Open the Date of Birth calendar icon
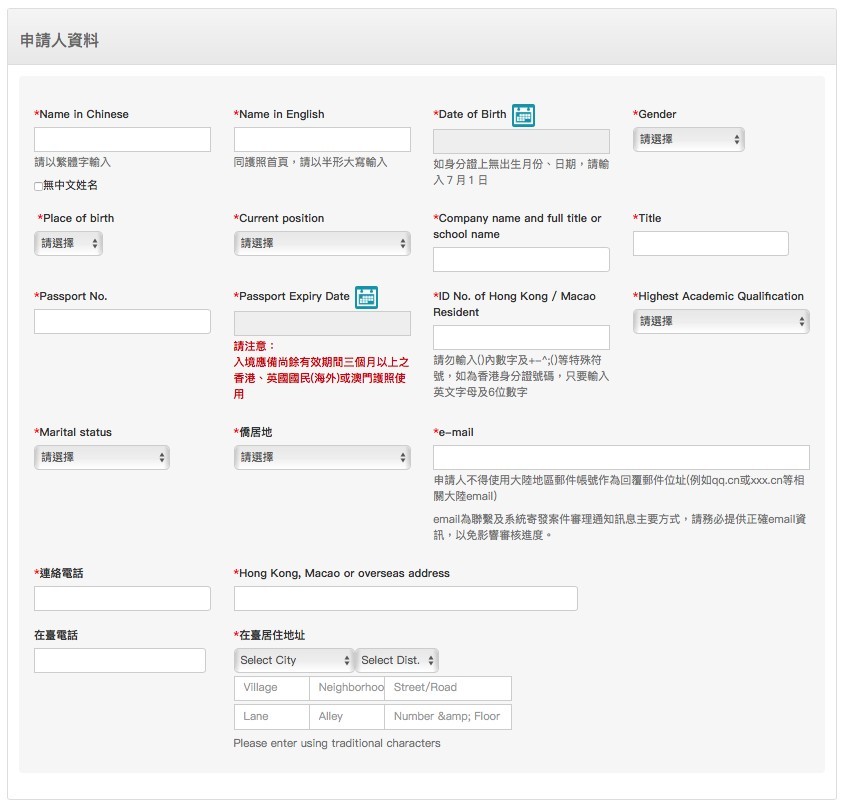 pyautogui.click(x=523, y=115)
